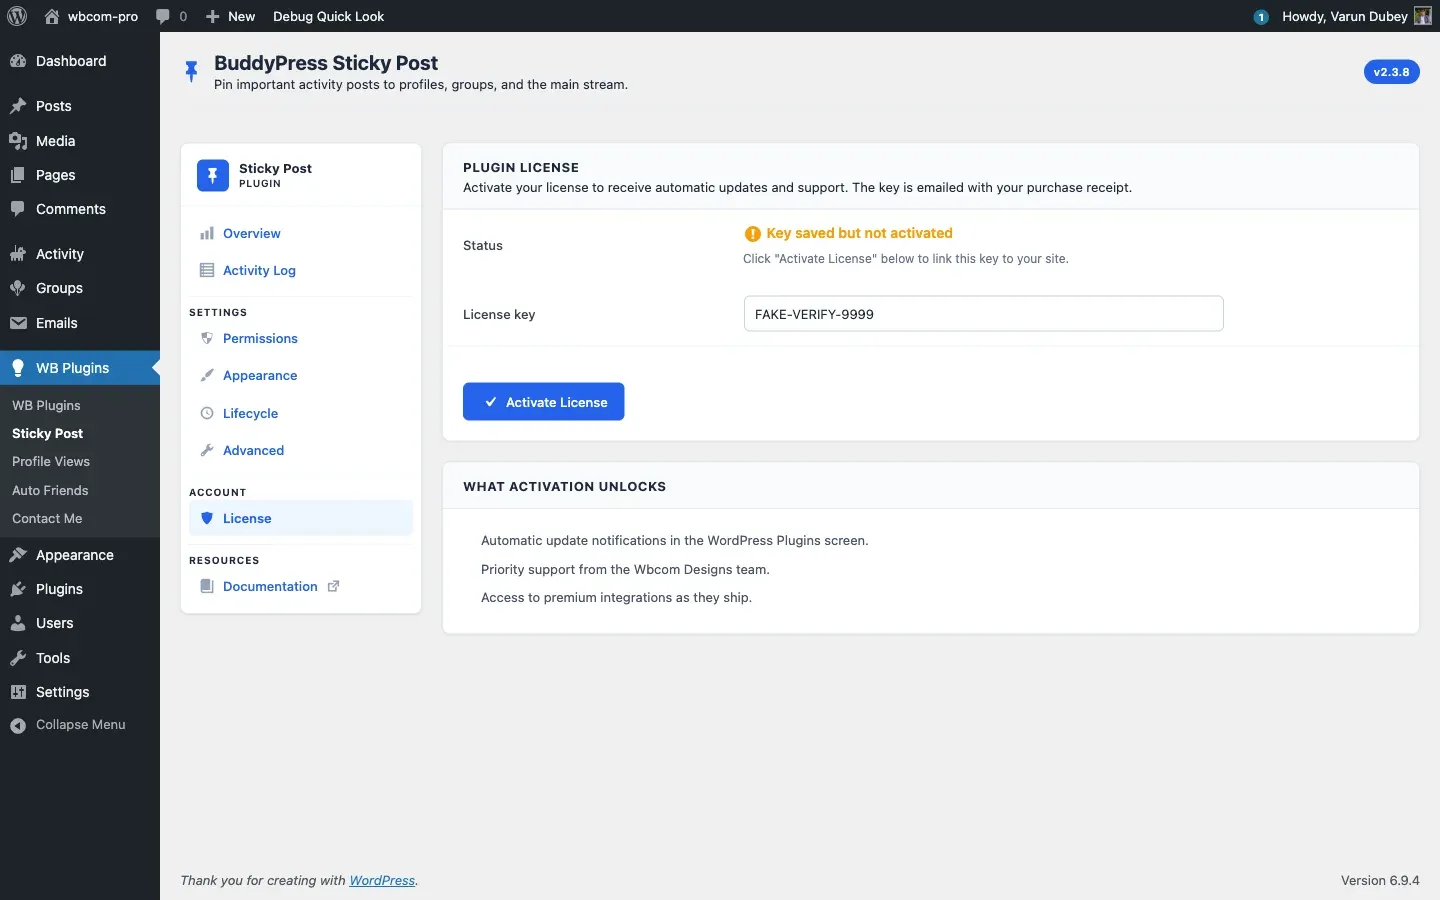Open the Advanced settings tab

pos(301,450)
